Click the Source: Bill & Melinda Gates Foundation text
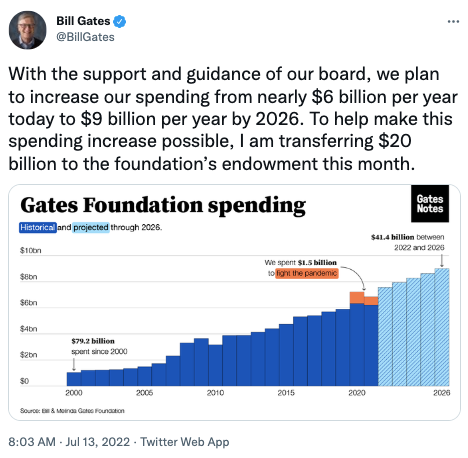 pyautogui.click(x=72, y=410)
